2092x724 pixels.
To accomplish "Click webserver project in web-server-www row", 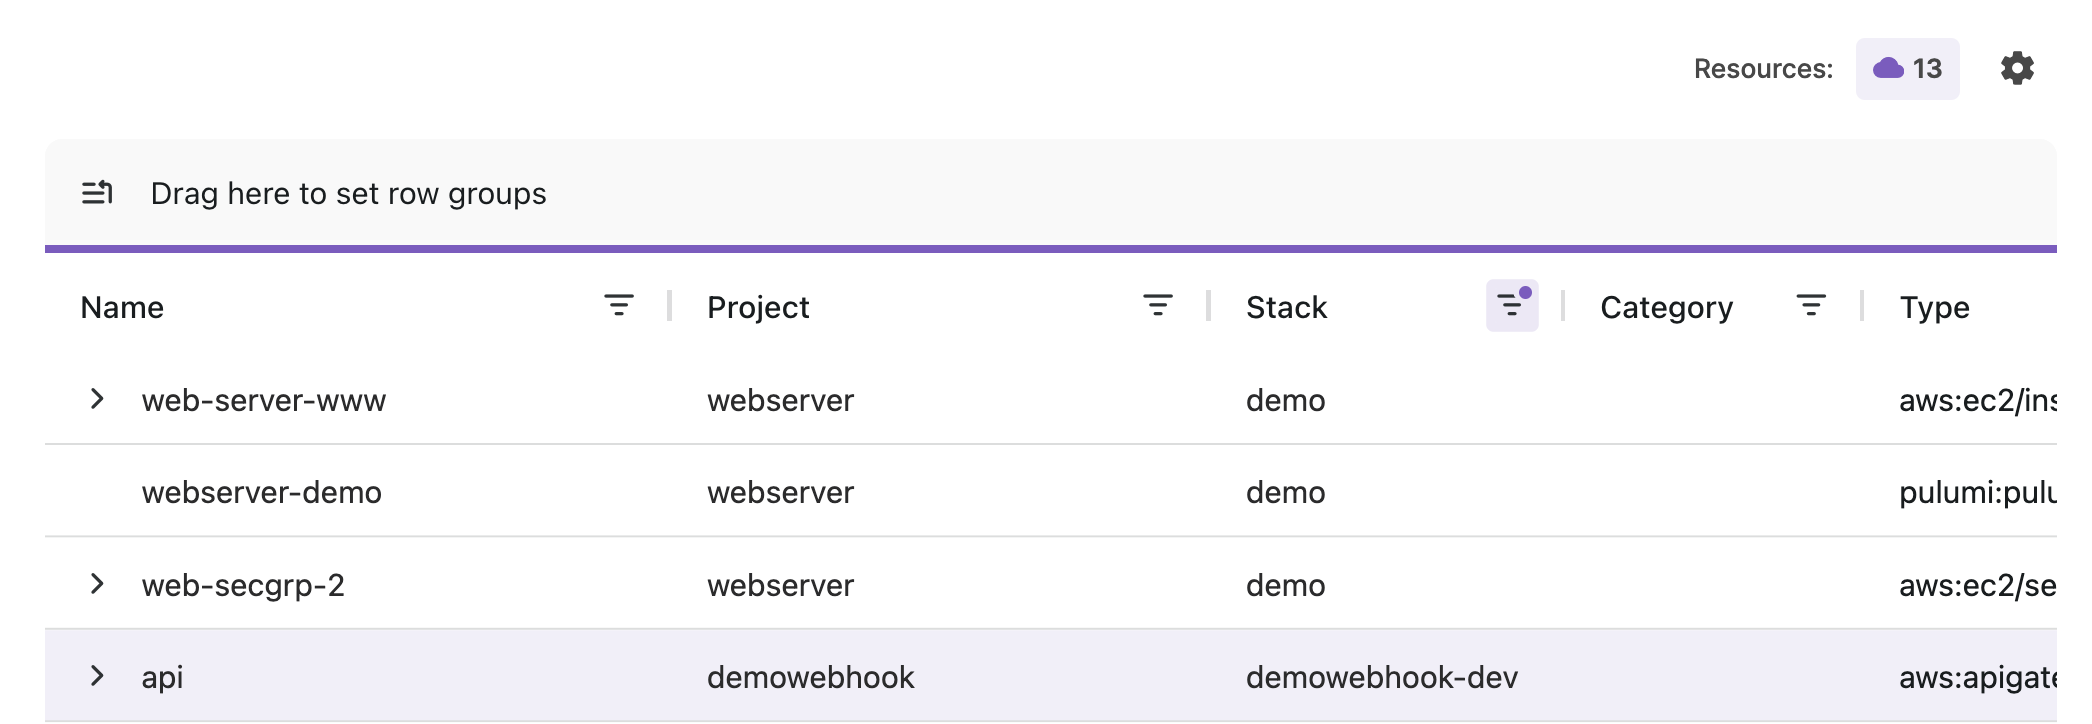I will pyautogui.click(x=780, y=400).
